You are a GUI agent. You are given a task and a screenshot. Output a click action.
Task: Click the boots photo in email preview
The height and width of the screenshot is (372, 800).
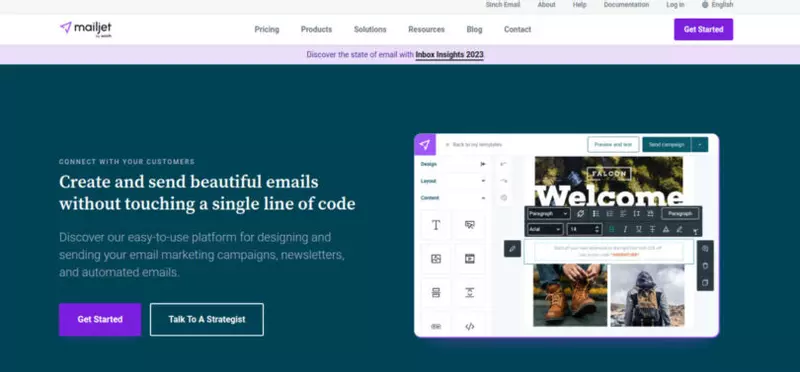click(x=570, y=295)
